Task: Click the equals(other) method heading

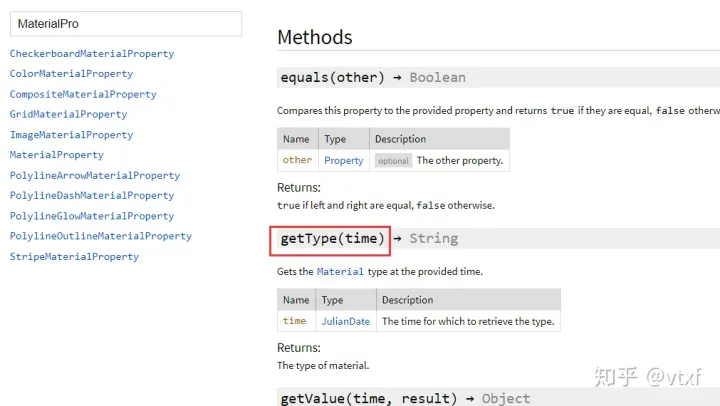Action: (x=330, y=77)
